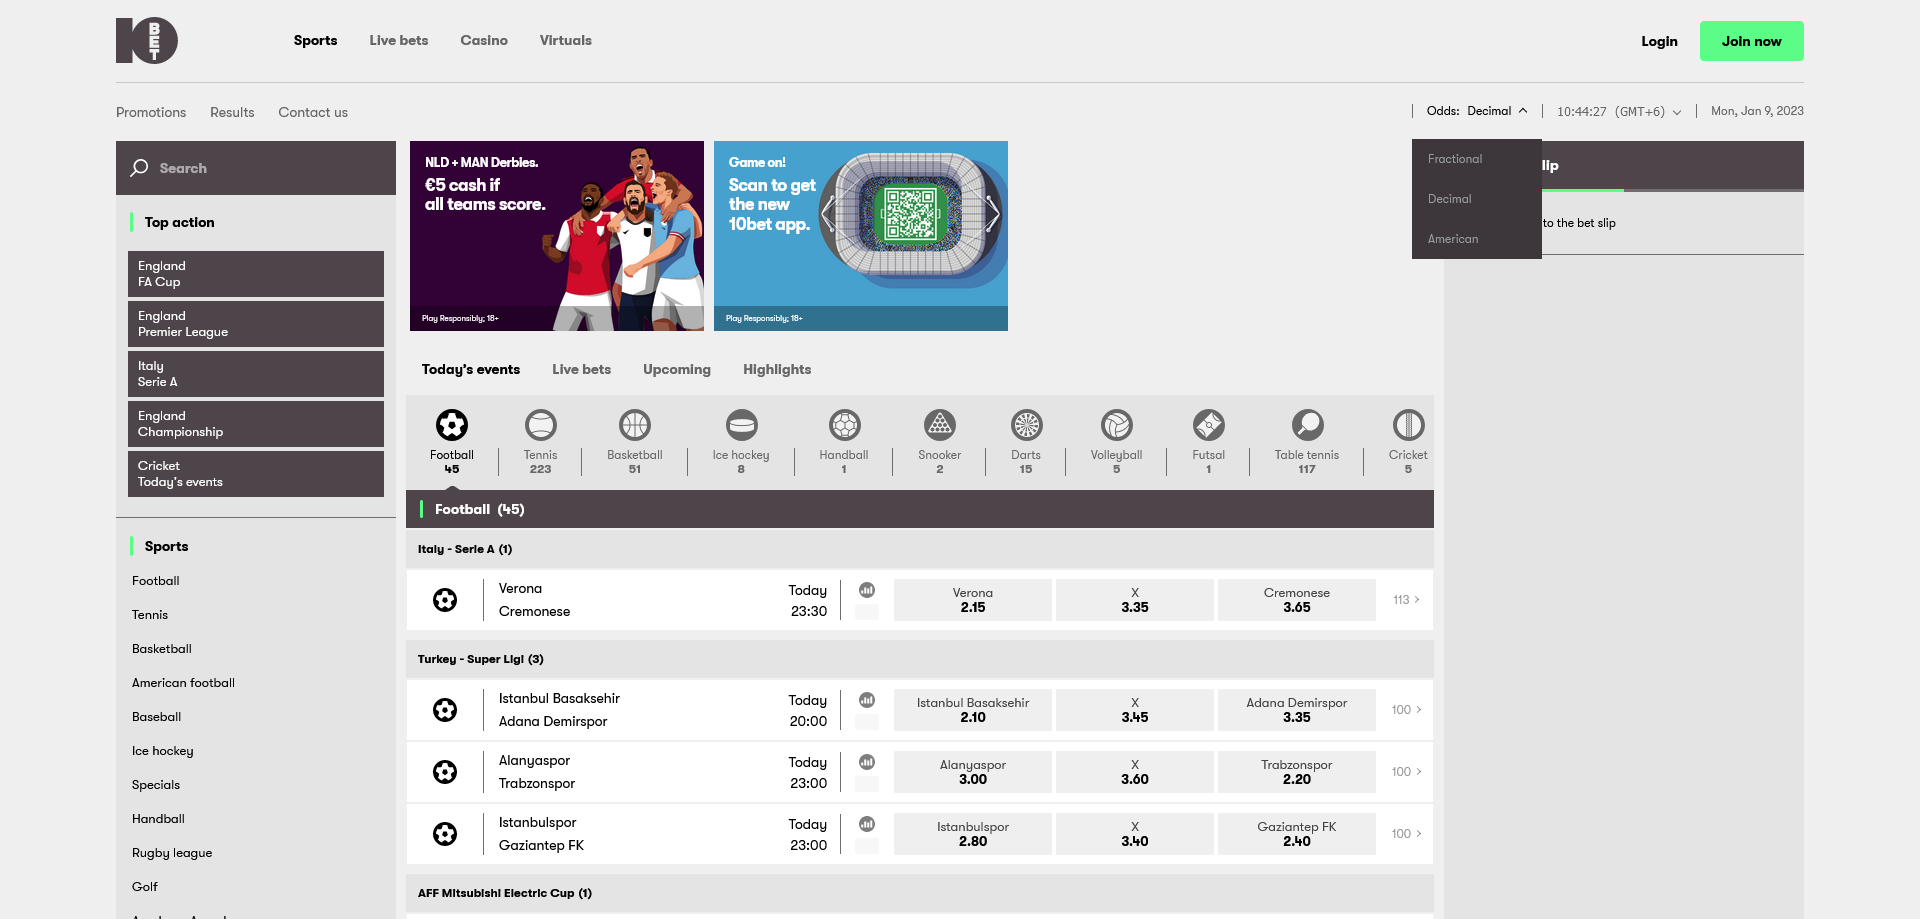The height and width of the screenshot is (919, 1920).
Task: Select the Futsal sport icon
Action: (x=1209, y=425)
